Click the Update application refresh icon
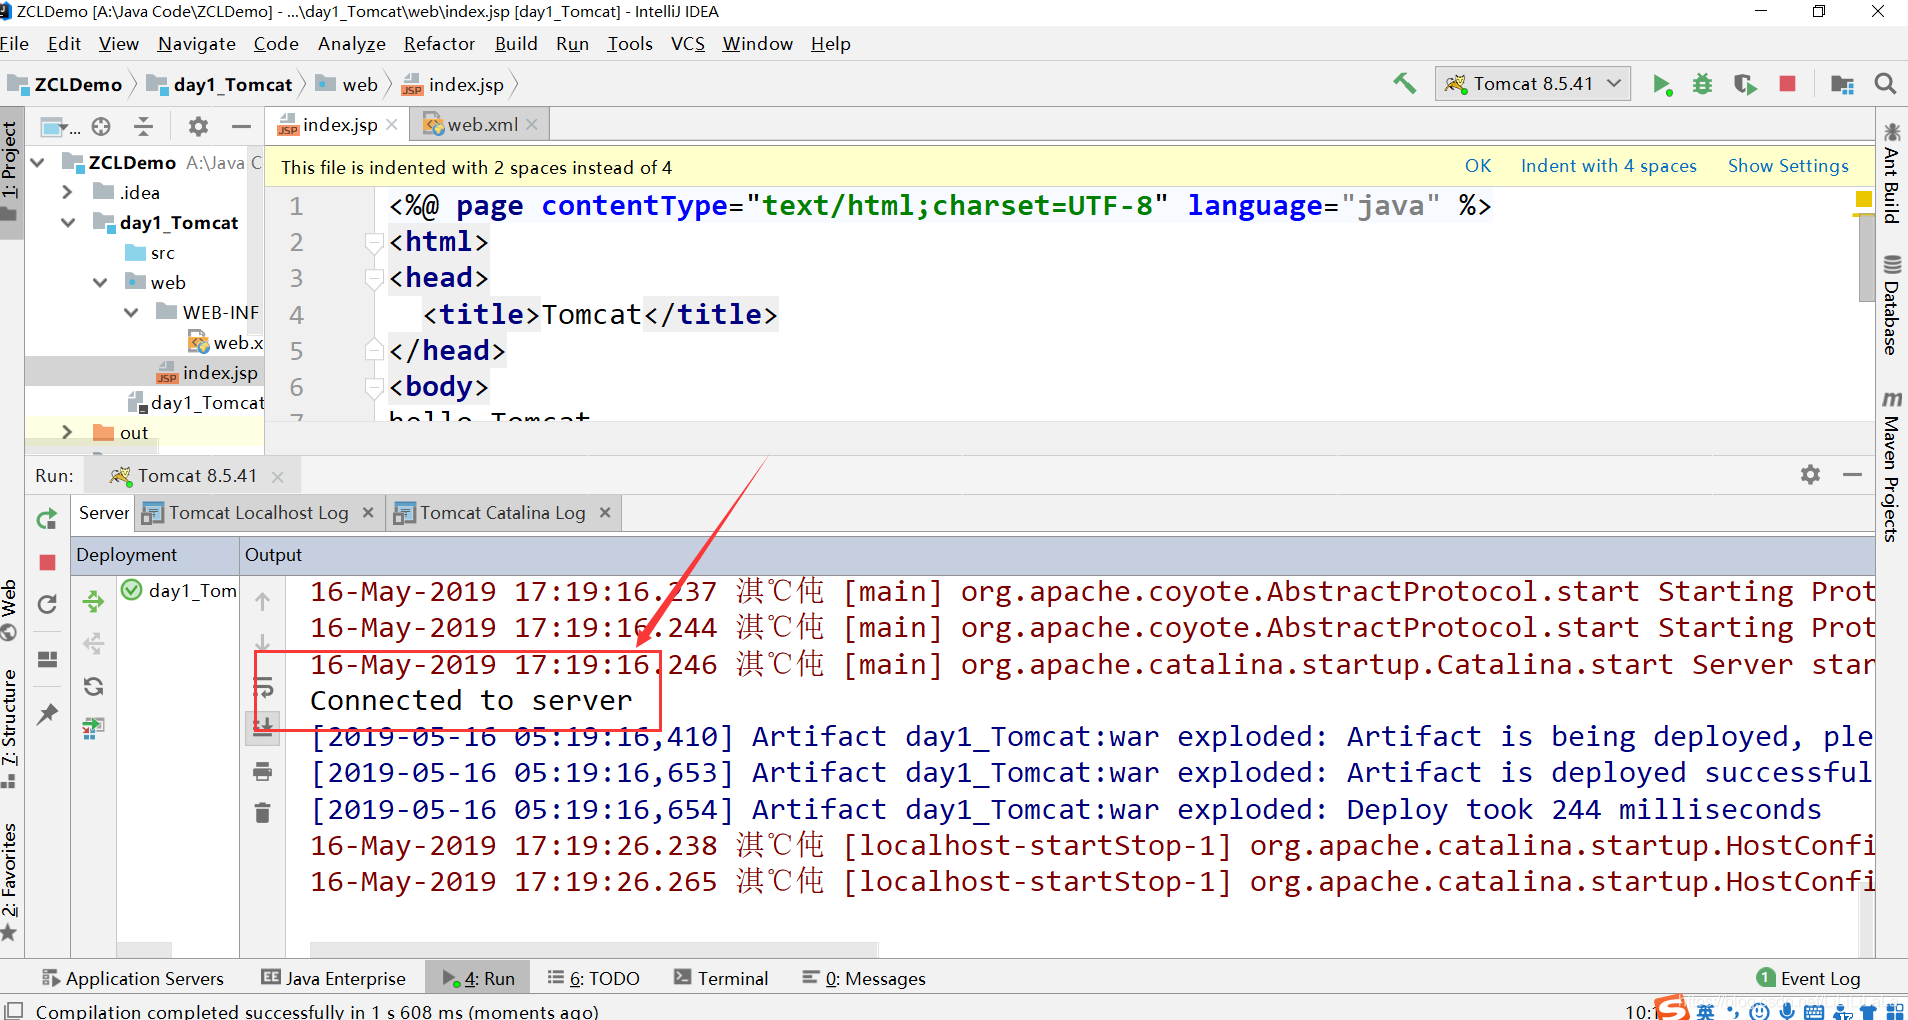This screenshot has width=1908, height=1020. click(47, 604)
